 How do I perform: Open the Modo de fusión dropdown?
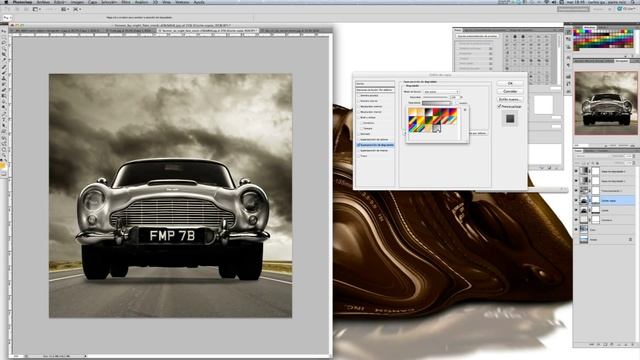(441, 92)
